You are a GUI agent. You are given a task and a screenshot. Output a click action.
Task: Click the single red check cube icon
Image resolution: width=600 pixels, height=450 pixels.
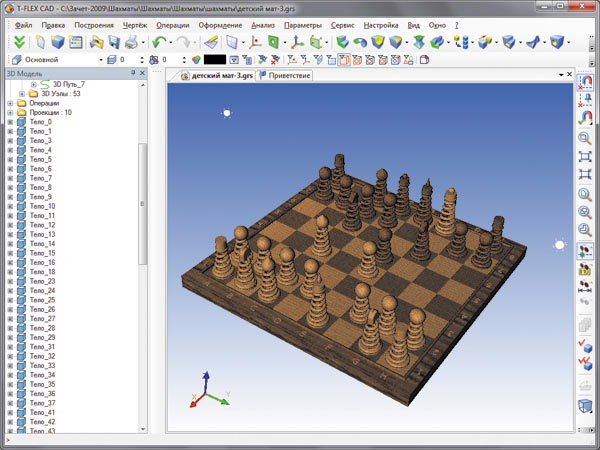[585, 346]
